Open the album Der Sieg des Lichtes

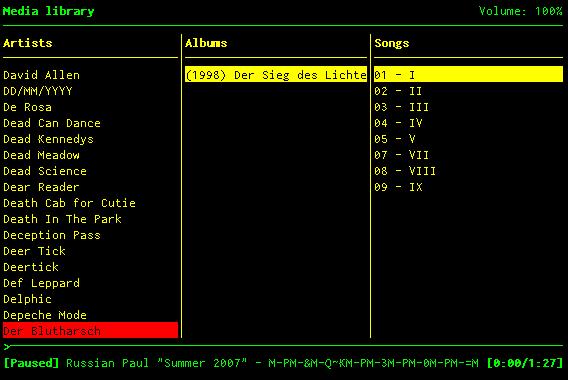tap(276, 74)
